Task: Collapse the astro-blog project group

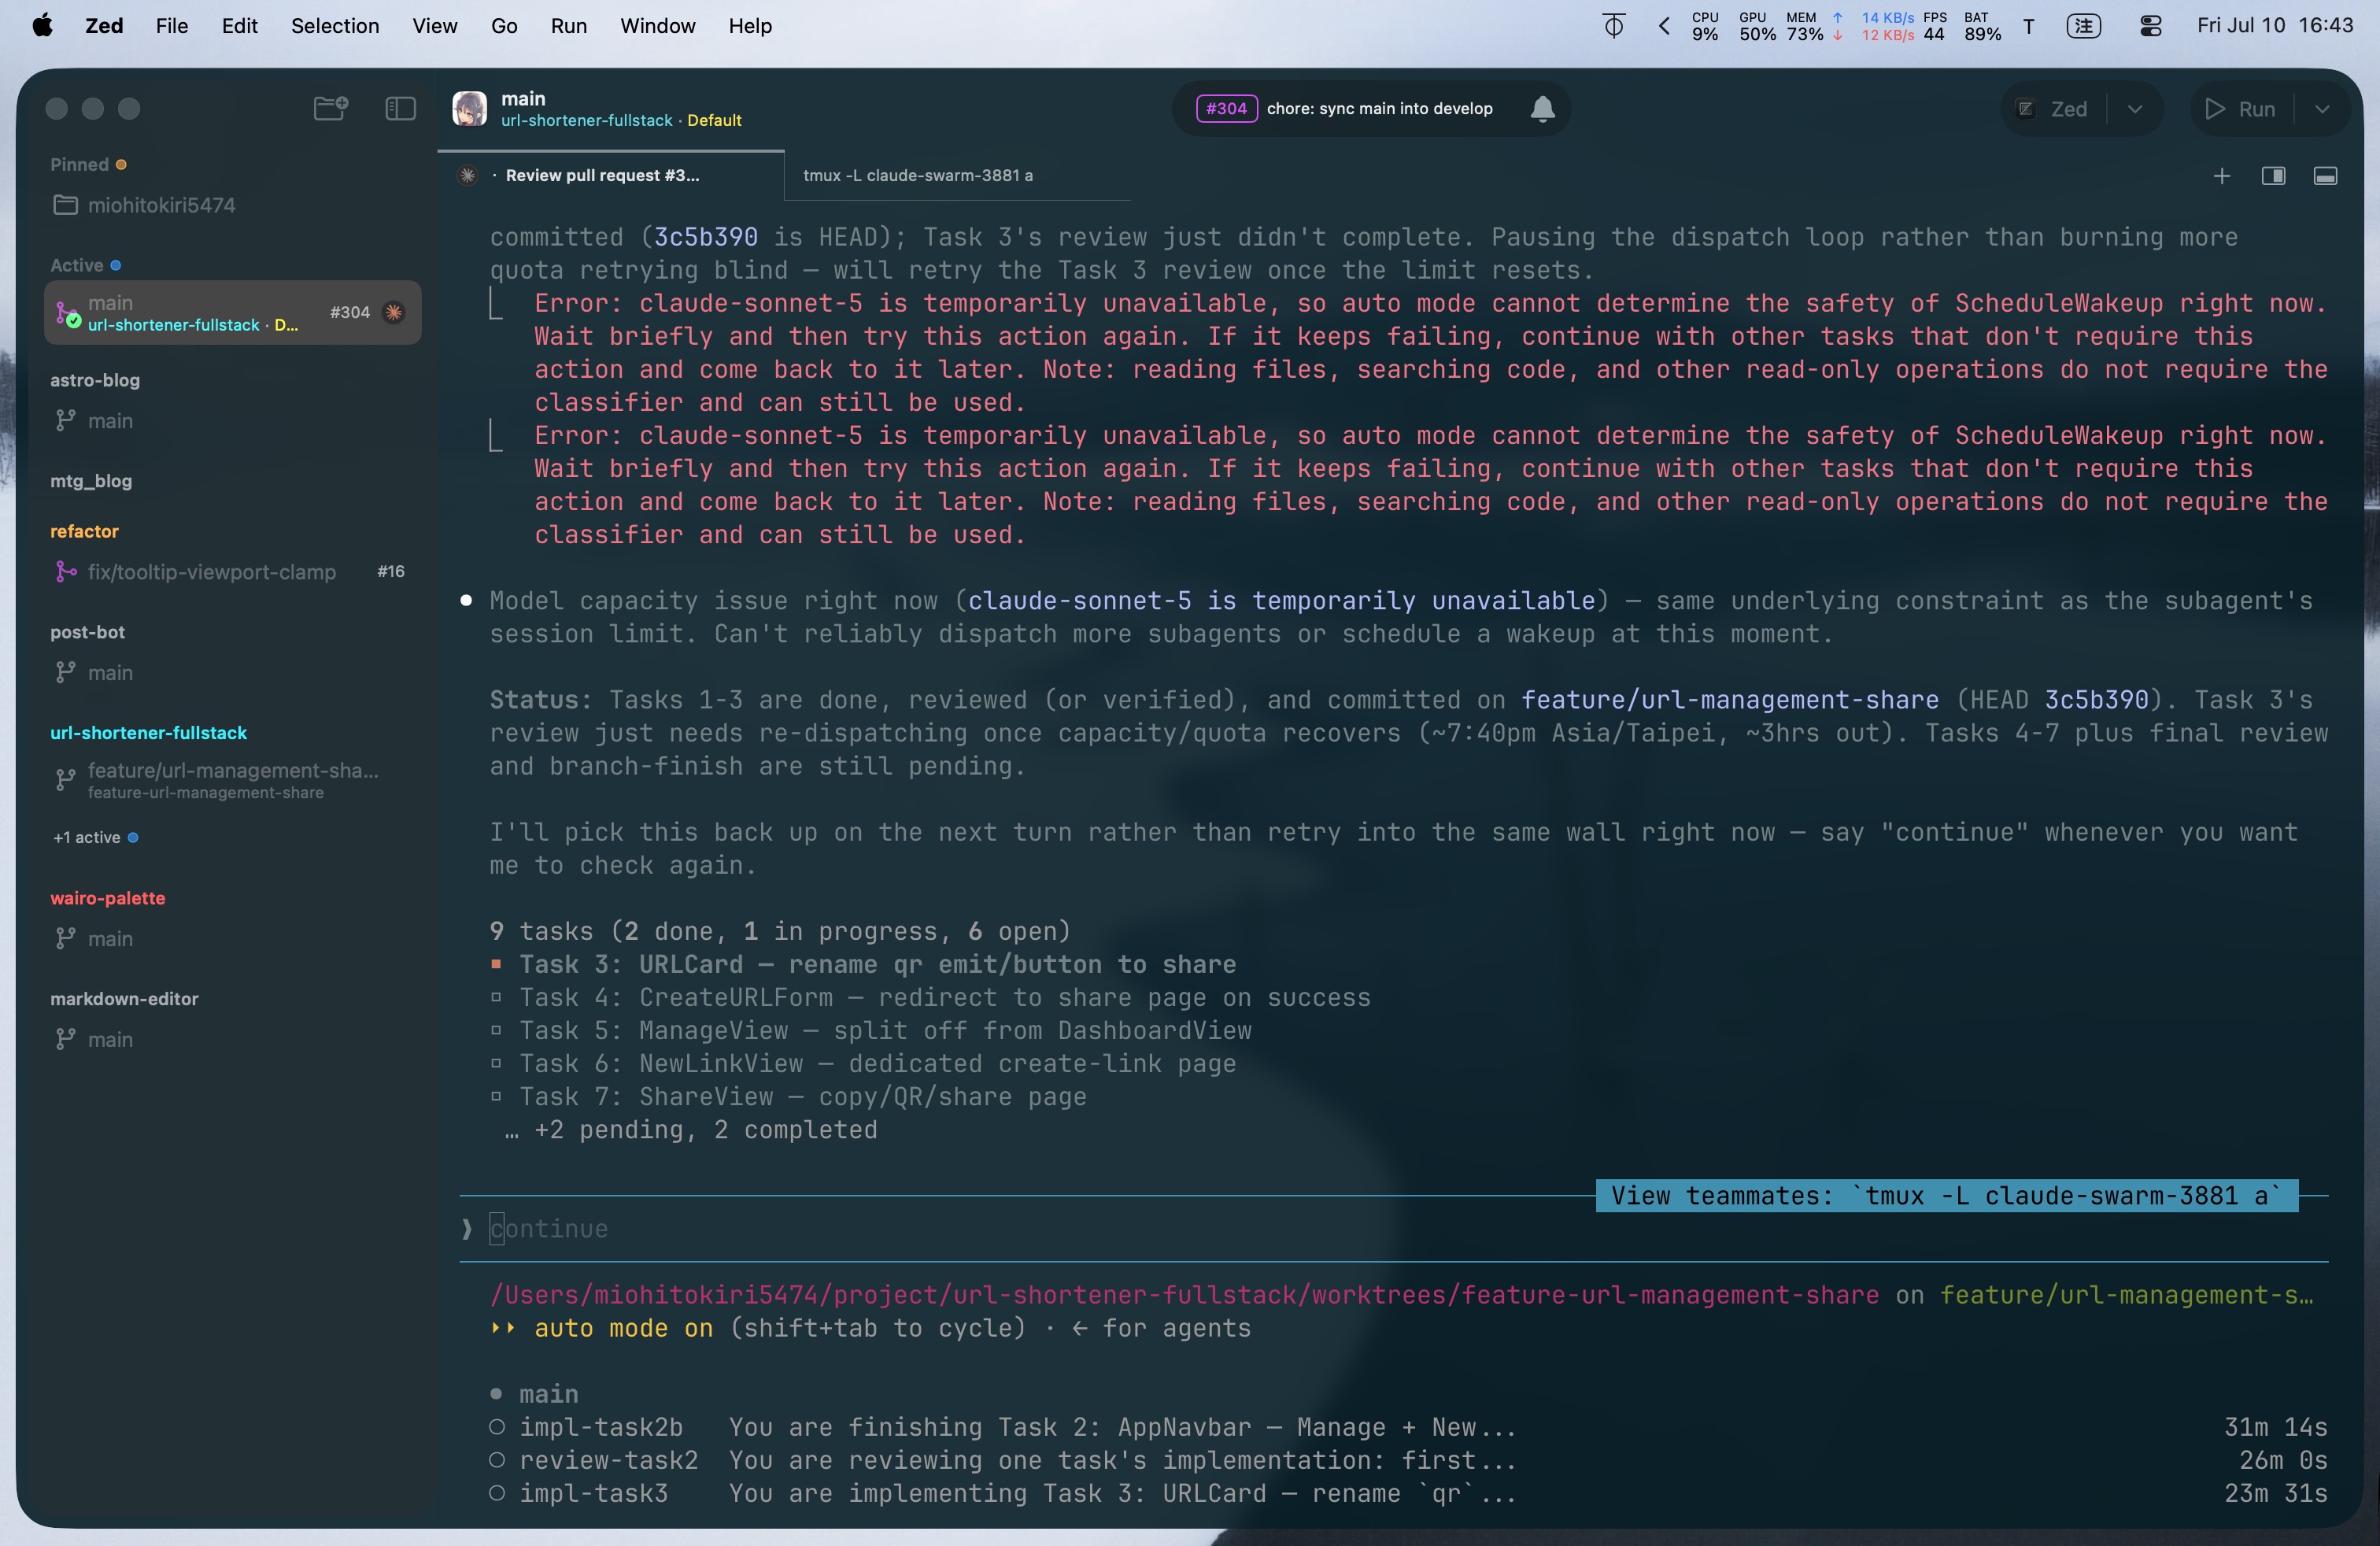Action: coord(95,380)
